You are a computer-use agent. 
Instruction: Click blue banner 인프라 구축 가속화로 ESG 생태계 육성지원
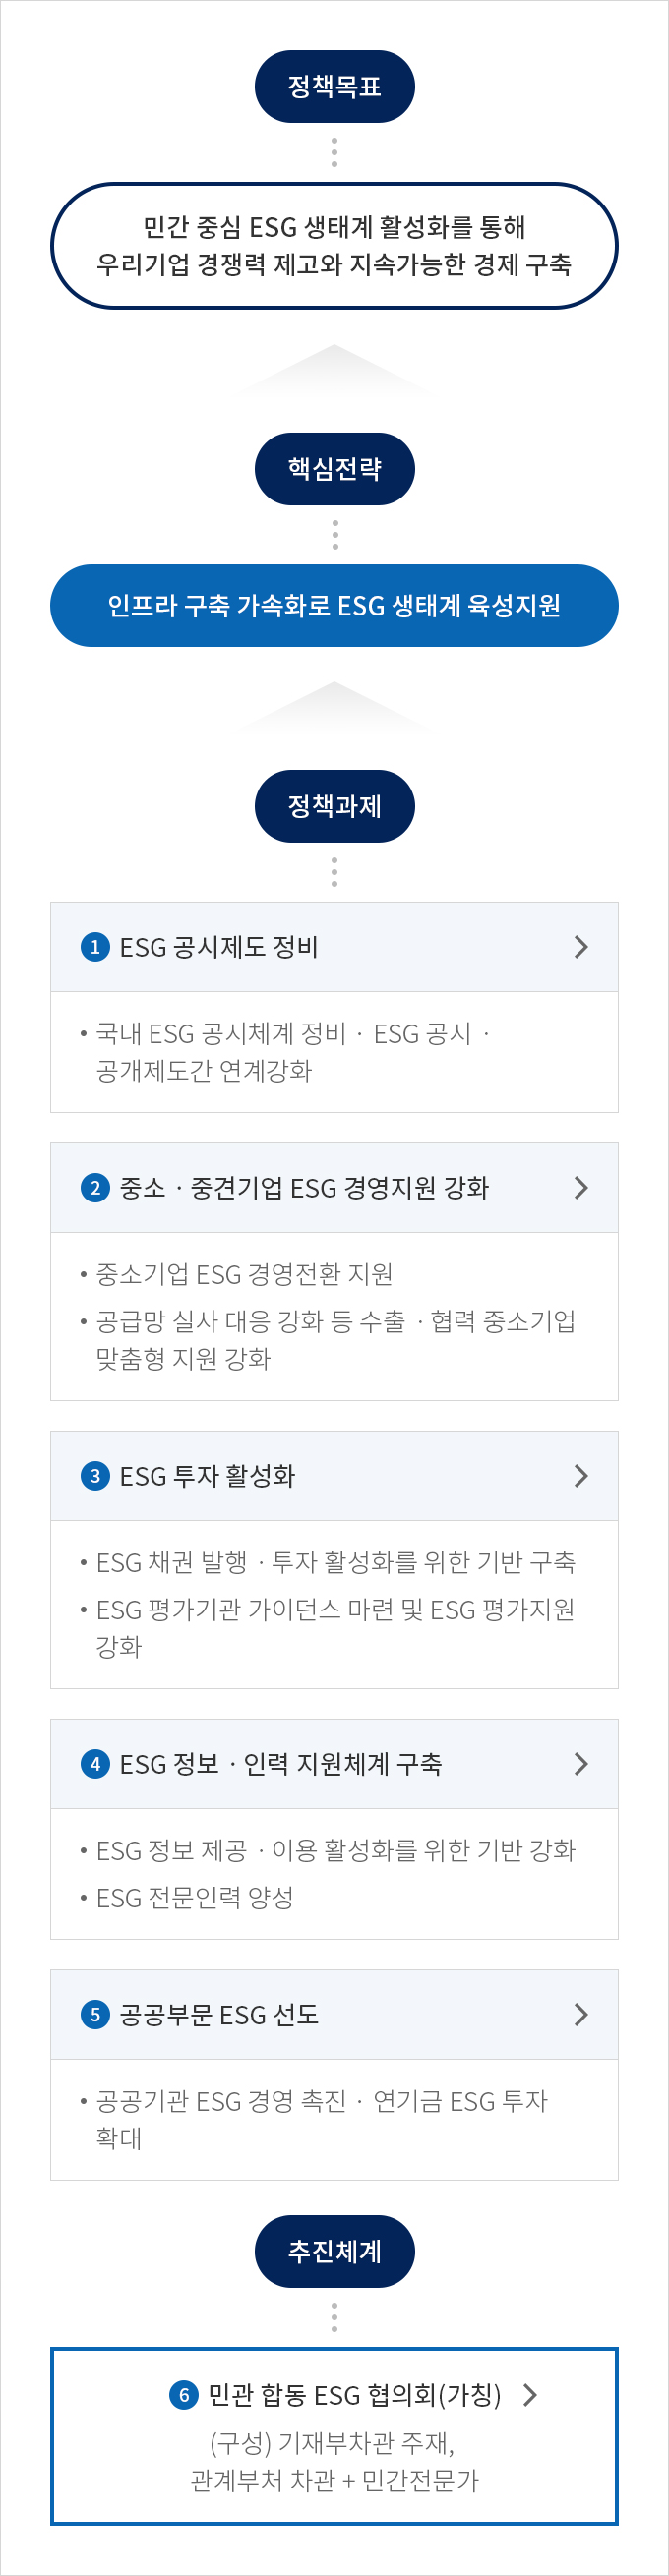click(334, 605)
